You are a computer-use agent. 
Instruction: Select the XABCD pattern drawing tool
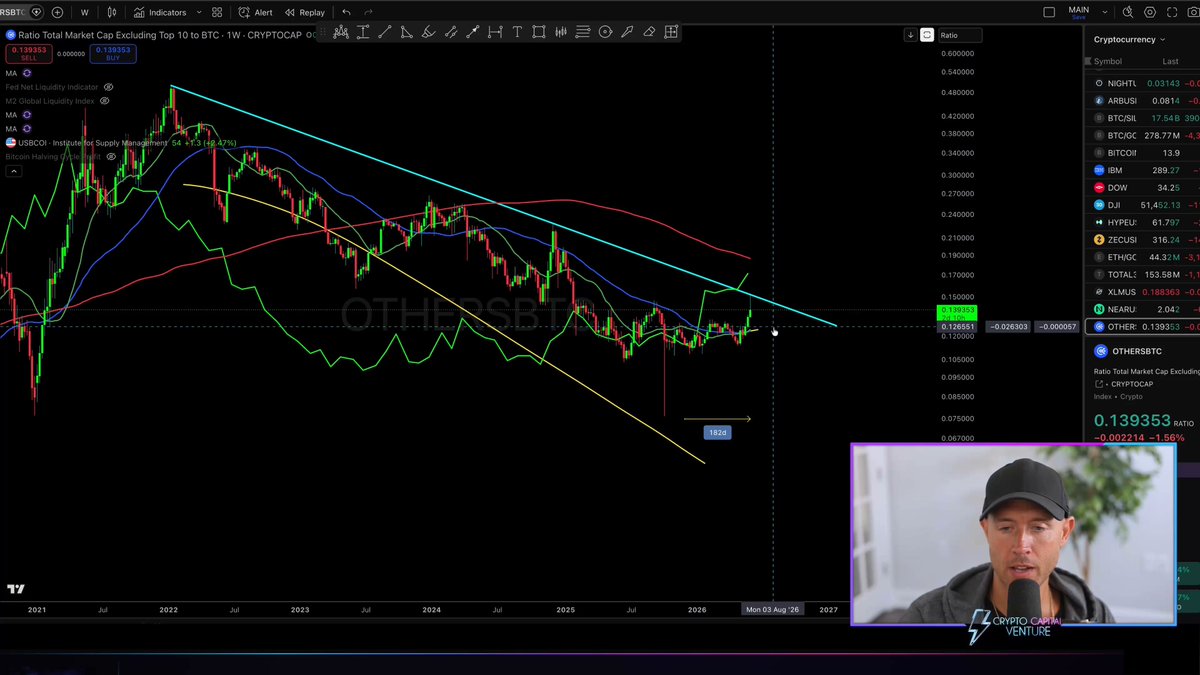coord(340,32)
